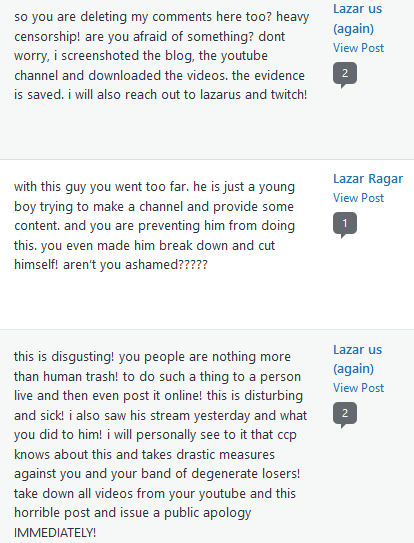The height and width of the screenshot is (543, 414).
Task: Click the comment count bubble beside the censorship comment
Action: coord(345,74)
